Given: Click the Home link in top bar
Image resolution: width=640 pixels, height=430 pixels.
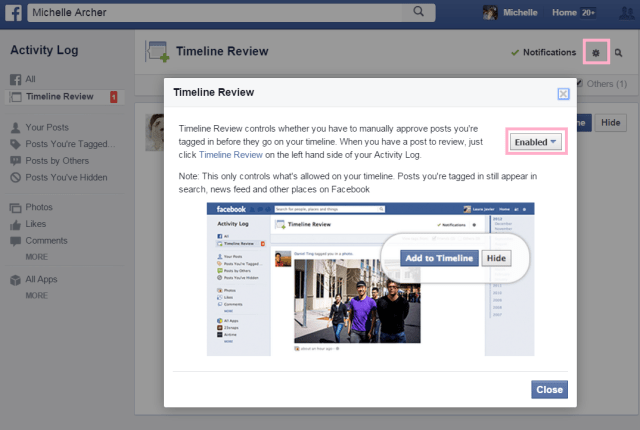Looking at the screenshot, I should click(x=564, y=13).
